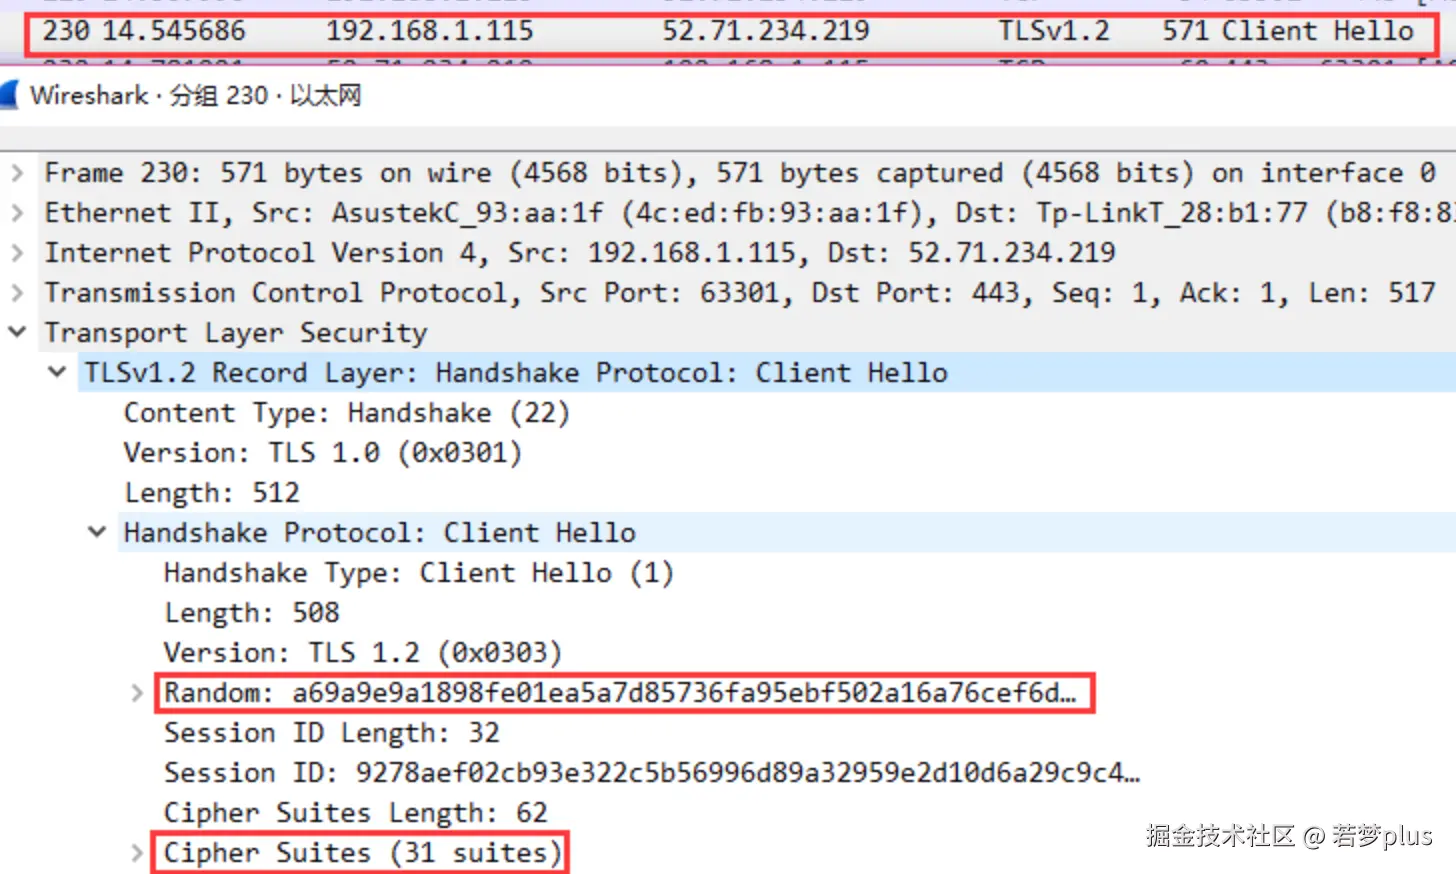Viewport: 1456px width, 874px height.
Task: Expand Transmission Control Protocol section
Action: click(x=17, y=293)
